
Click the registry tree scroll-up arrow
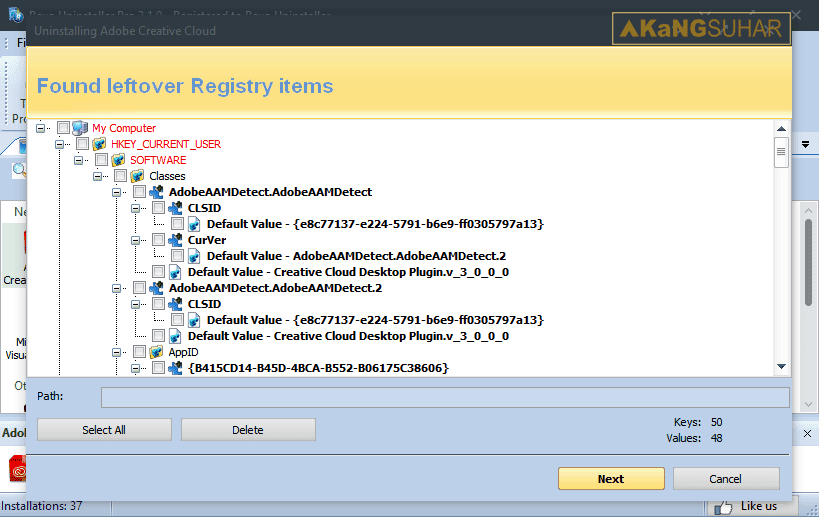[781, 128]
